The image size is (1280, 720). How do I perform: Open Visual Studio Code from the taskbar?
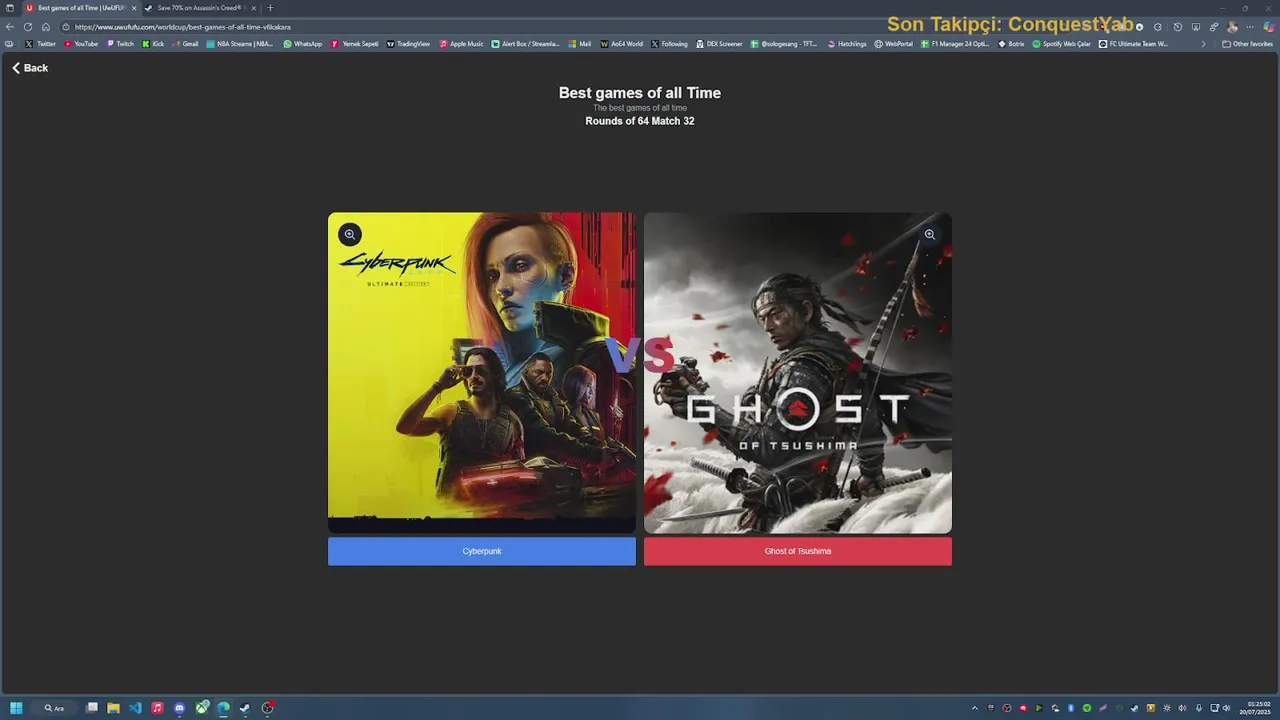point(135,708)
